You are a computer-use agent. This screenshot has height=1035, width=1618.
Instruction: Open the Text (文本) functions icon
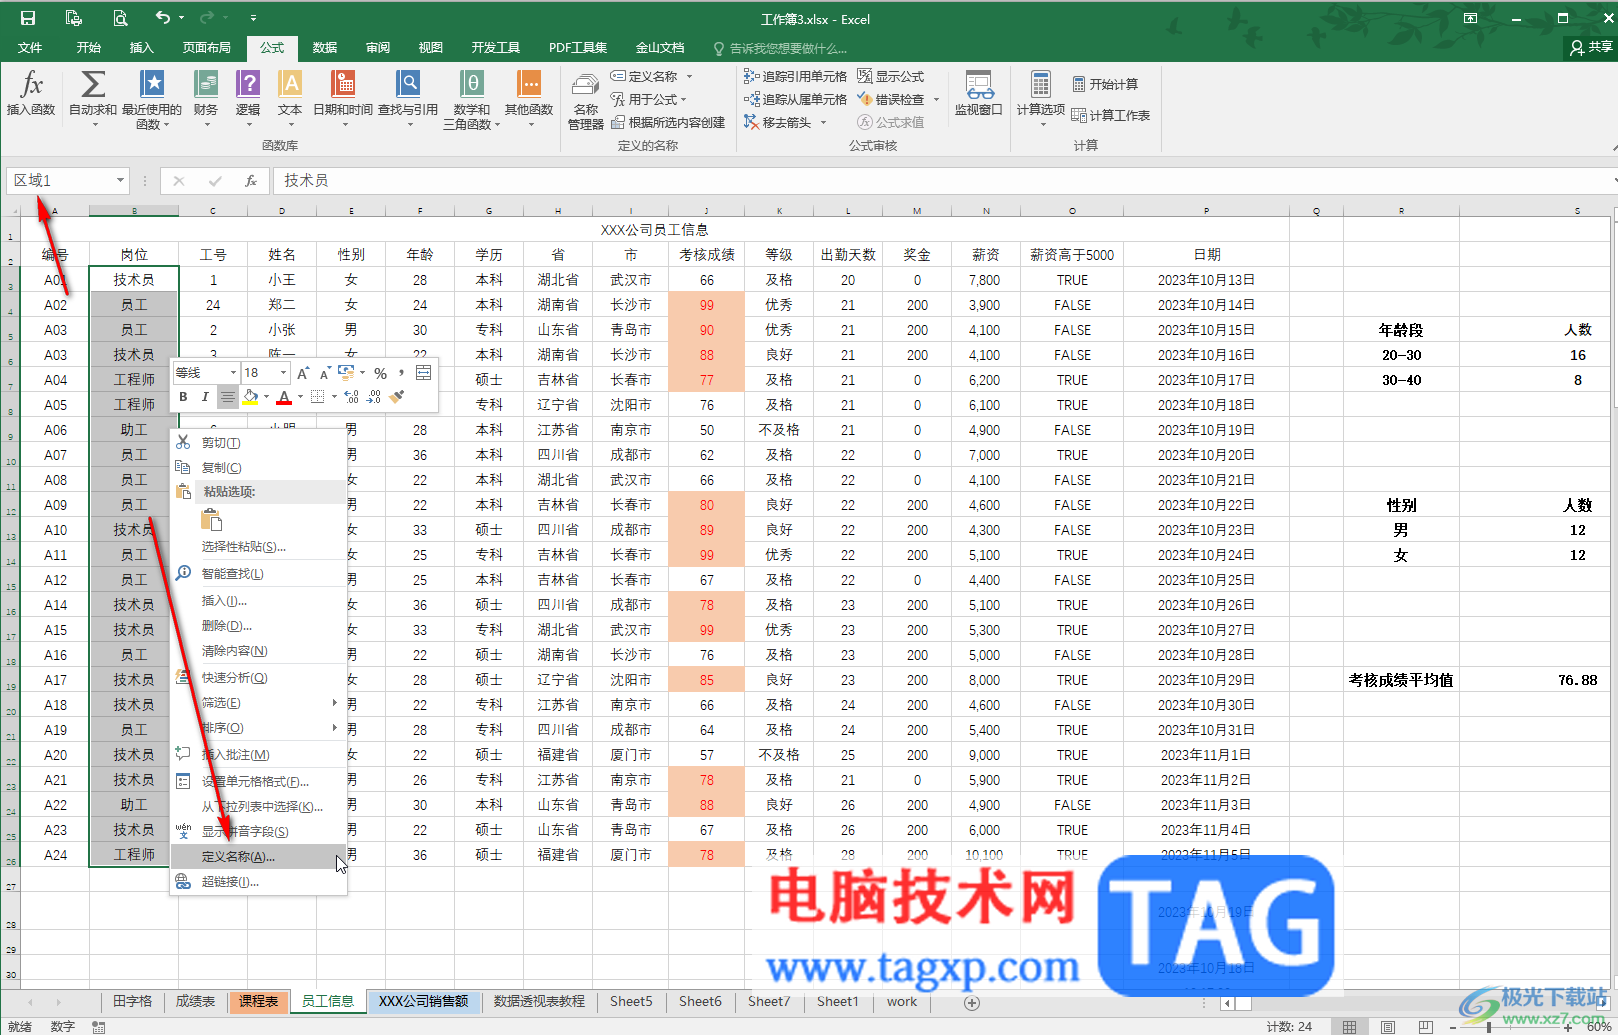click(x=290, y=84)
